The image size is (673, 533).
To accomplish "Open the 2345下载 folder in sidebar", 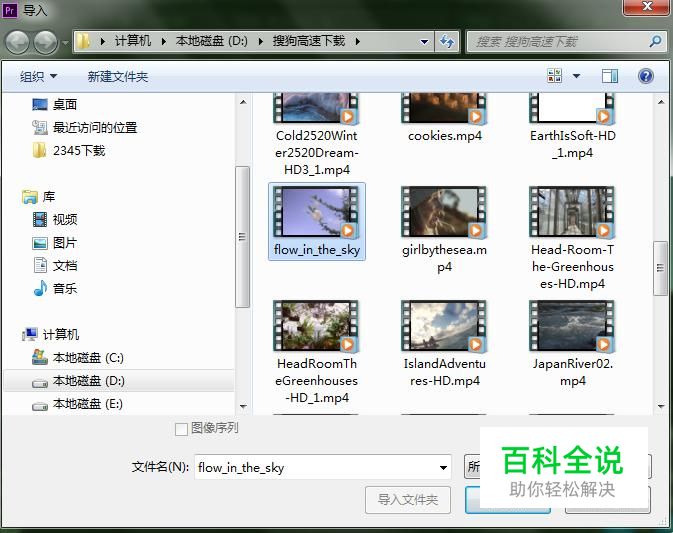I will coord(69,151).
